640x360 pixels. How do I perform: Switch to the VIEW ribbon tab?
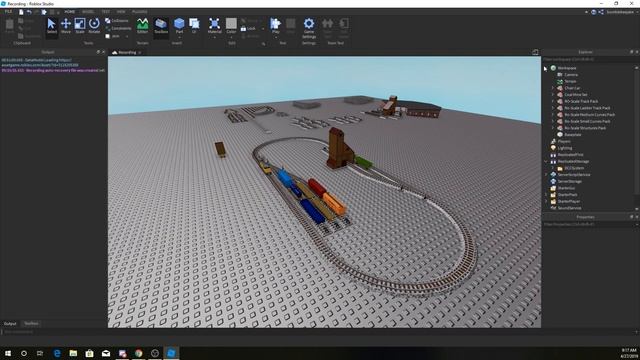(121, 12)
